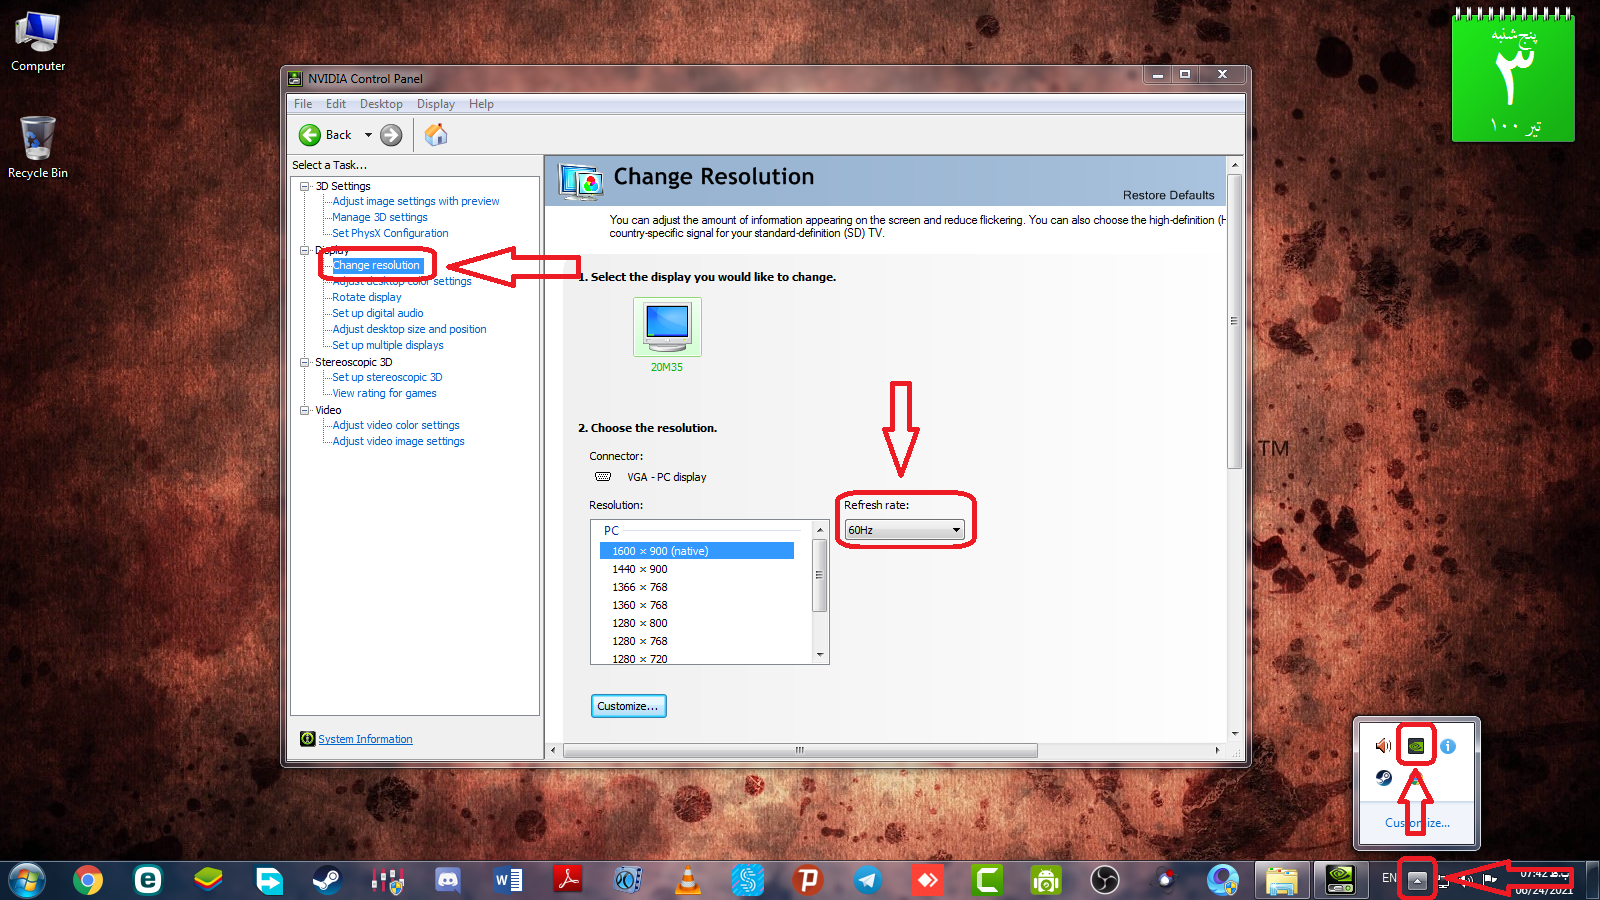Click the speaker icon in the tray popup
The image size is (1600, 900).
tap(1384, 746)
